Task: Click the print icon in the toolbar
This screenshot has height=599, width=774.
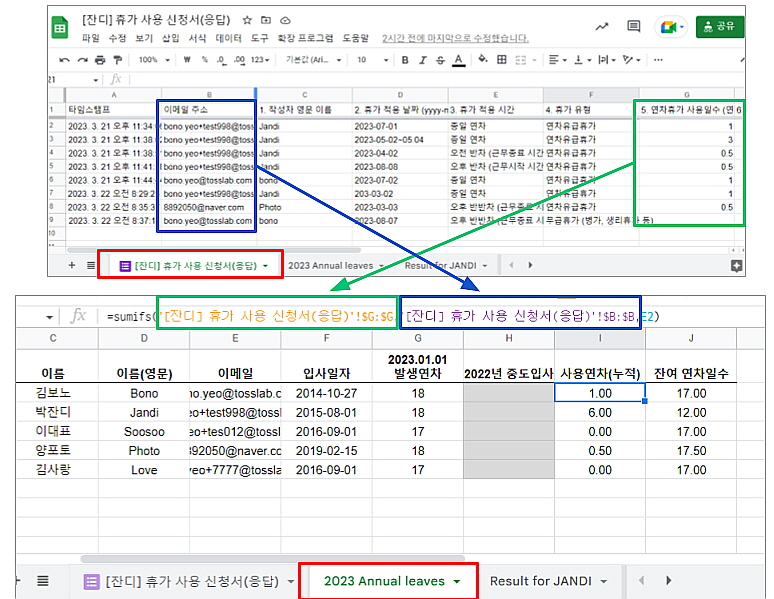Action: point(97,60)
